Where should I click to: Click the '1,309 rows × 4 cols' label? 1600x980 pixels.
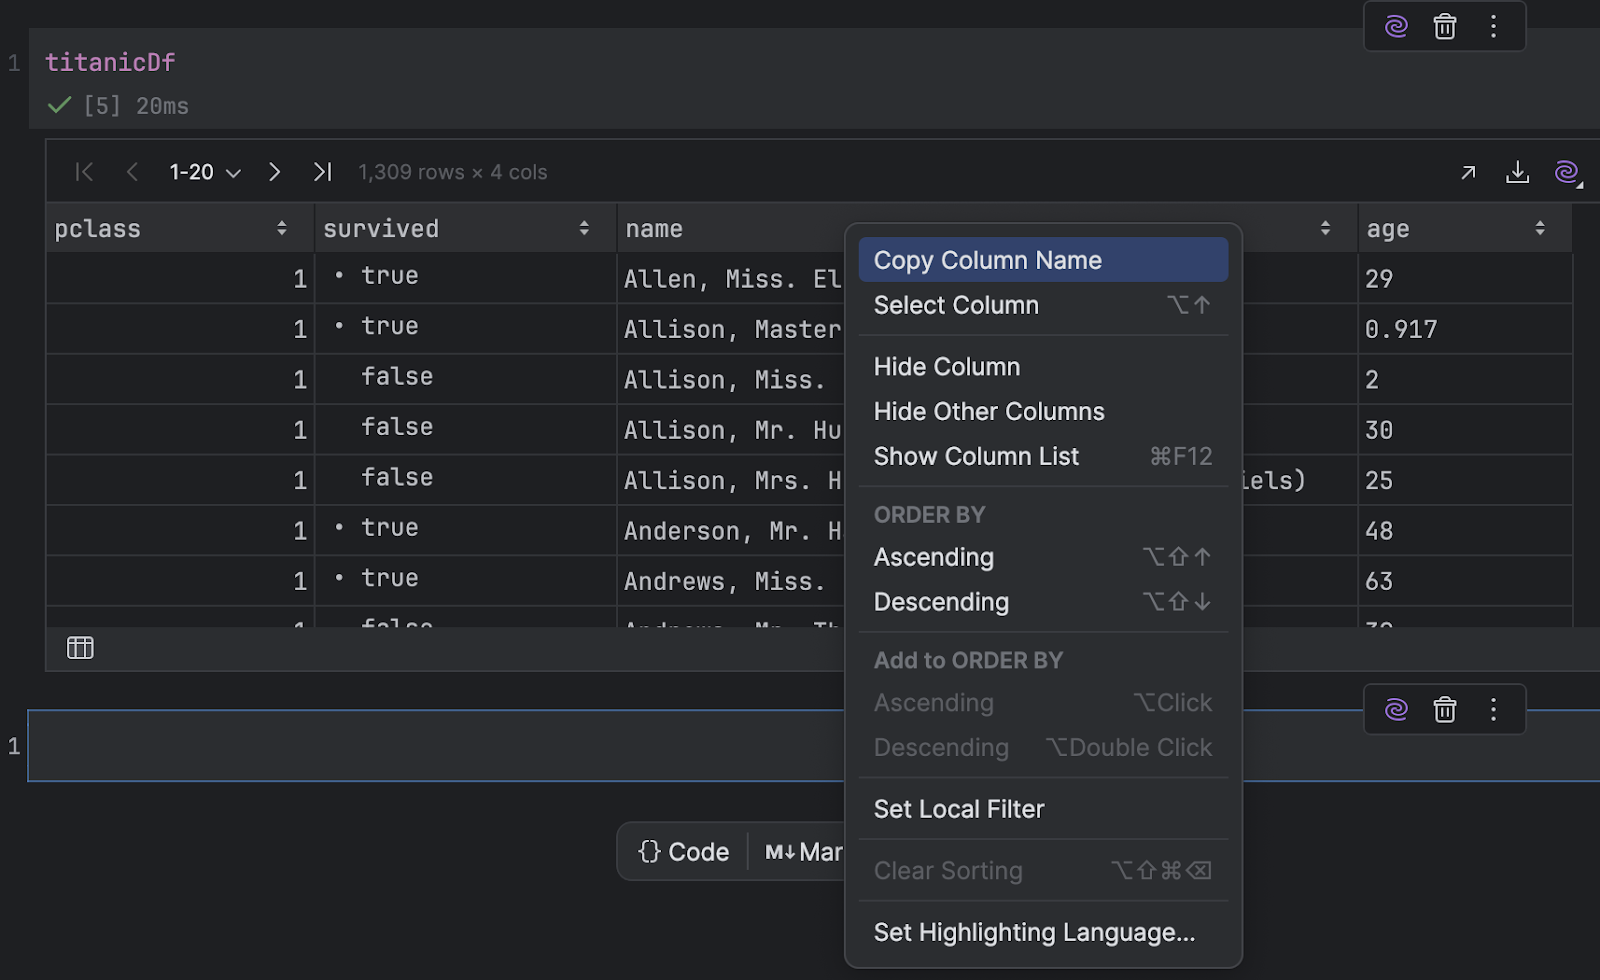coord(453,172)
